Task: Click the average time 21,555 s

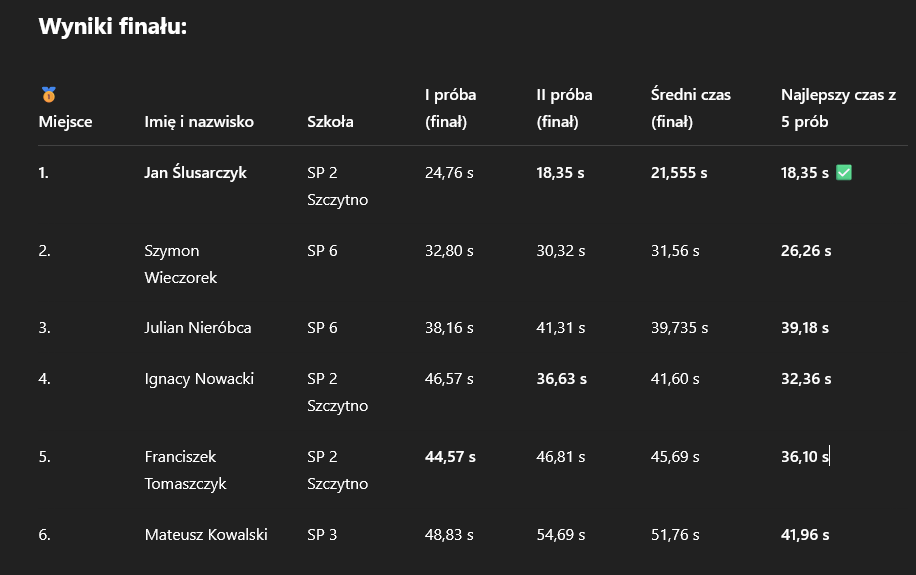Action: [x=679, y=173]
